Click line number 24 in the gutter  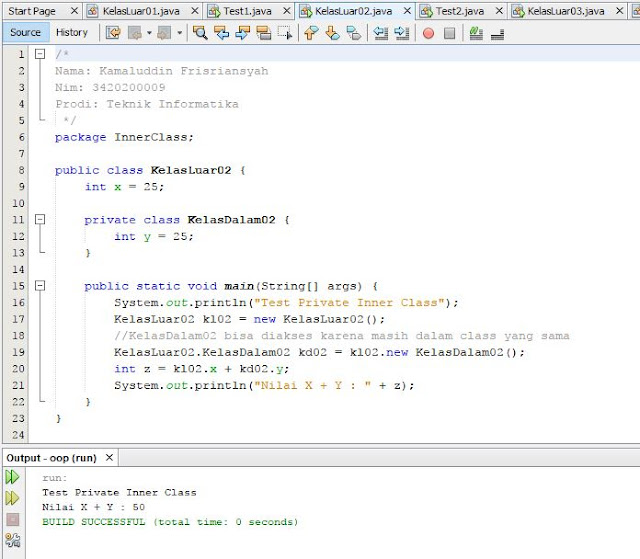pyautogui.click(x=18, y=435)
